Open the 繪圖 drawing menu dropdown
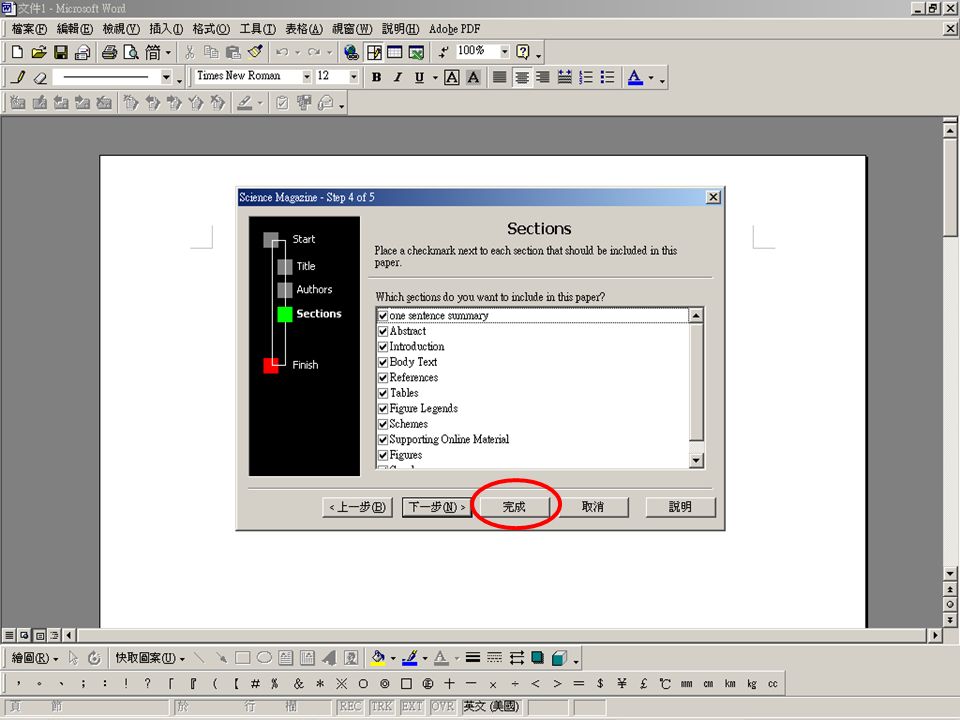Screen dimensions: 960x720 click(x=35, y=658)
